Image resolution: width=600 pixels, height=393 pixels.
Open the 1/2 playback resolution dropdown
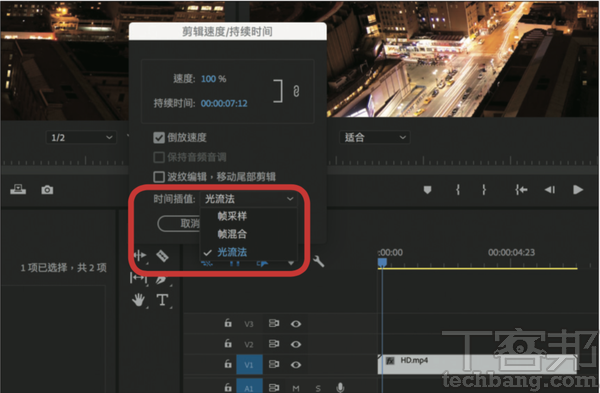[81, 137]
